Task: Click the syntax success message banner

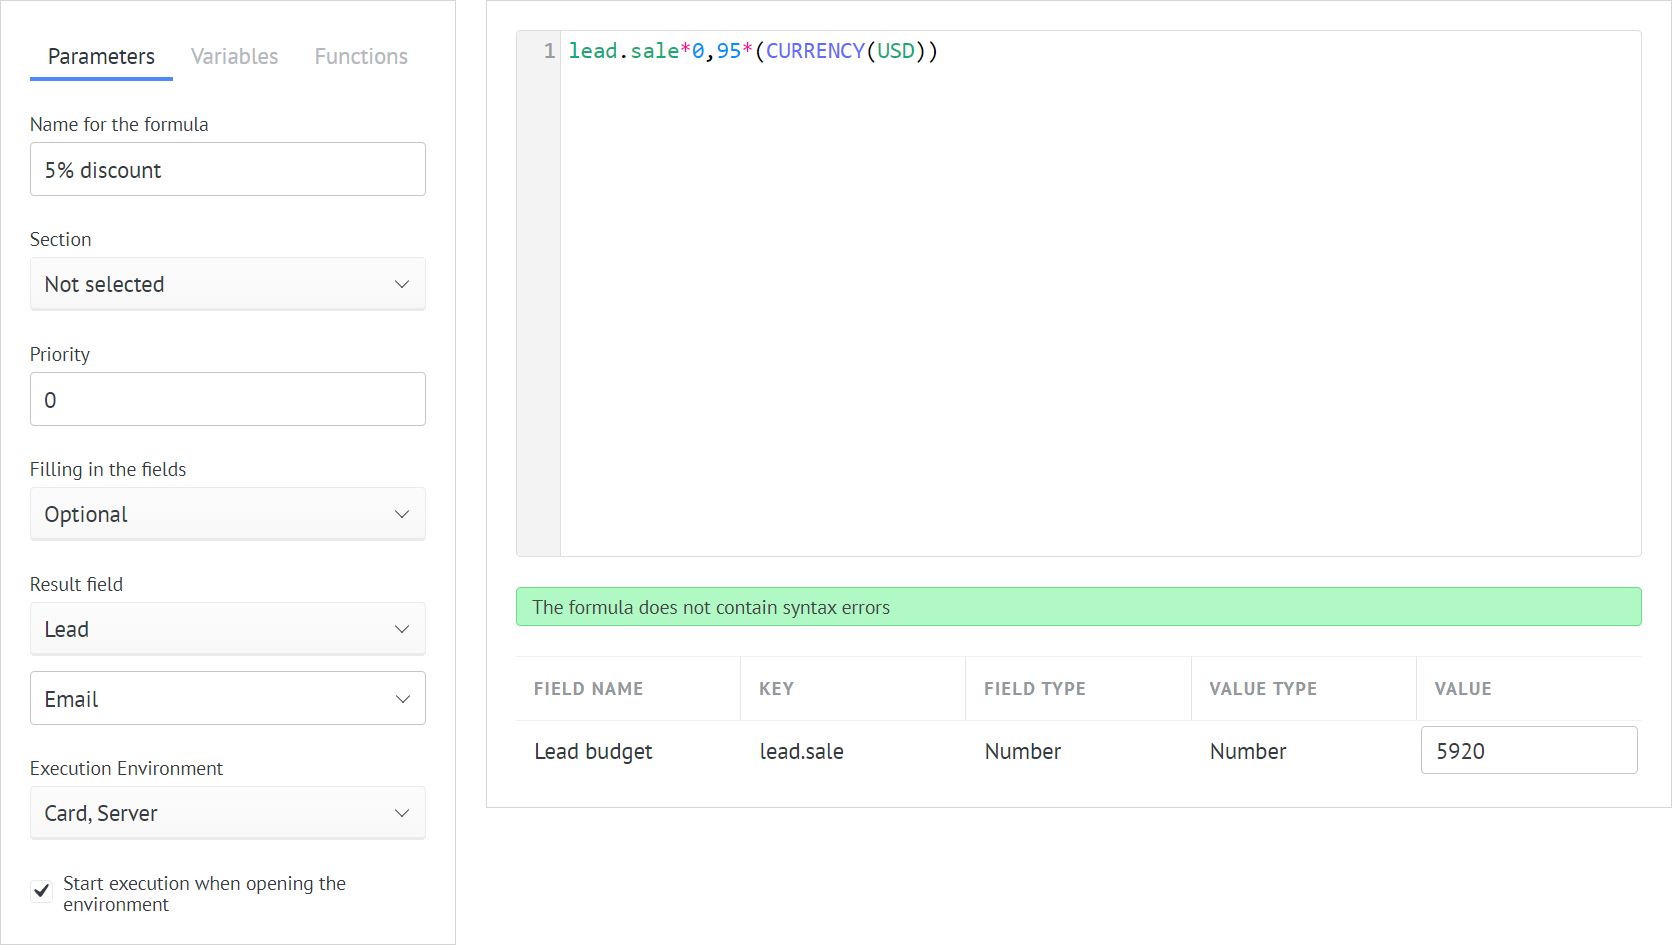Action: pos(1078,607)
